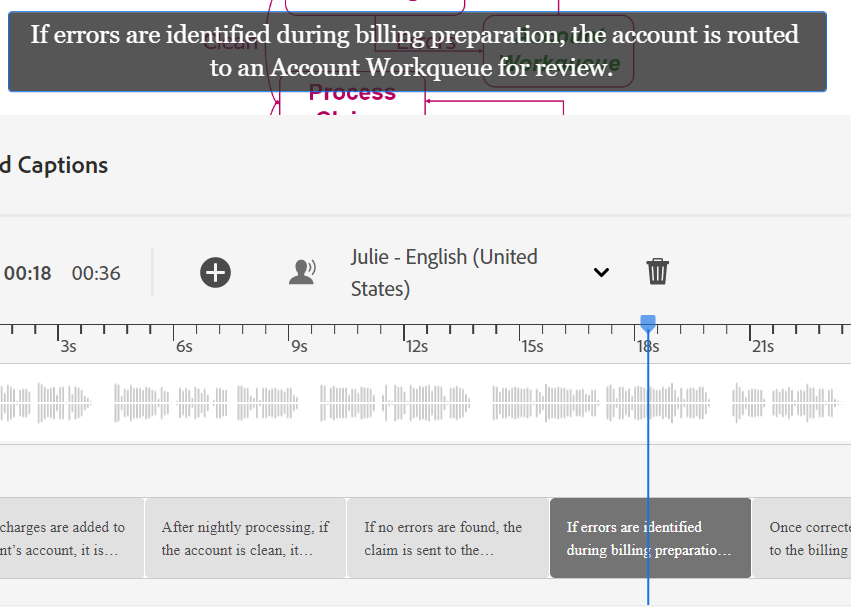Click the caption preview overlay at the top

click(414, 51)
